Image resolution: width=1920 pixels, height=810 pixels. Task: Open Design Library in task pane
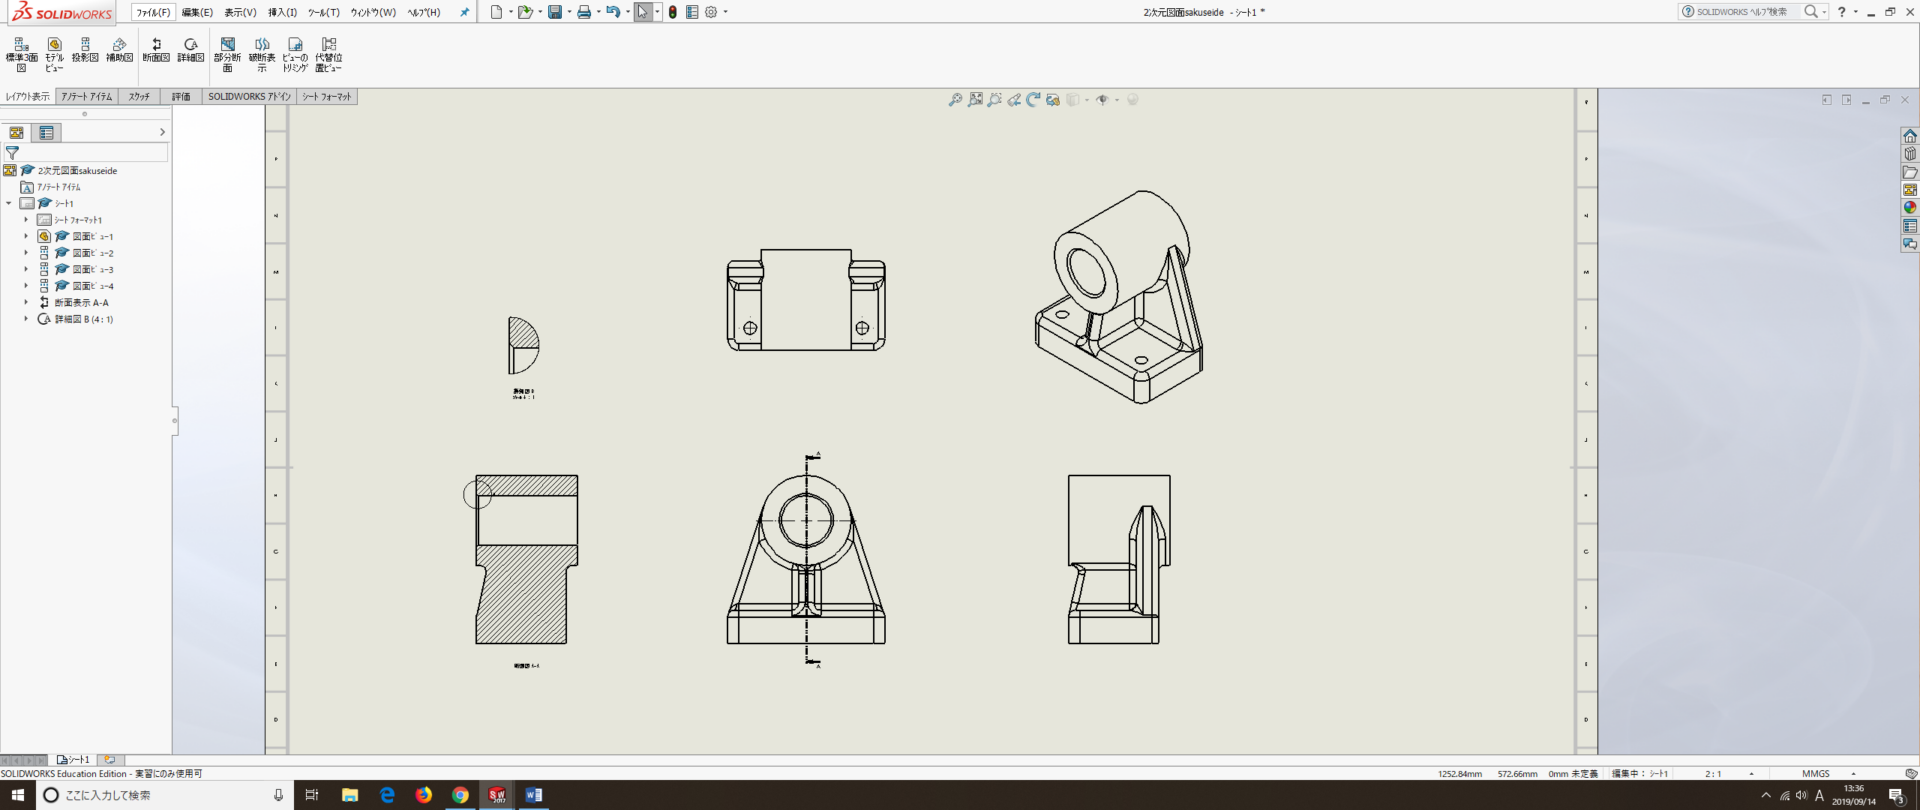pos(1910,154)
